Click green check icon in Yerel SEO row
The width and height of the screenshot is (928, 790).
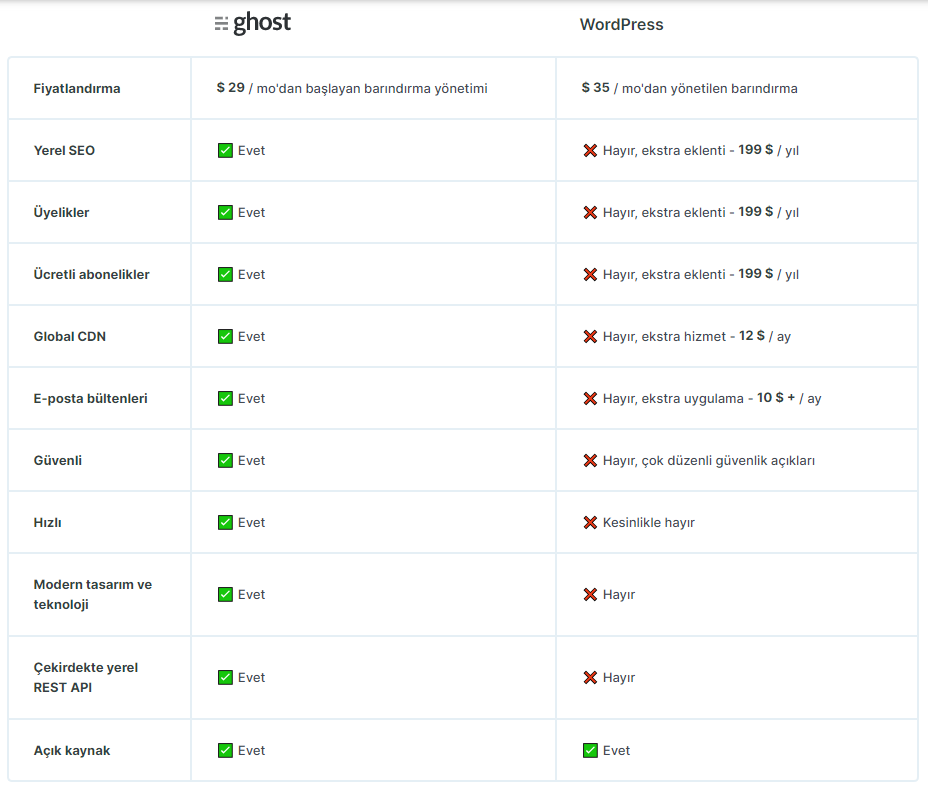(x=225, y=150)
